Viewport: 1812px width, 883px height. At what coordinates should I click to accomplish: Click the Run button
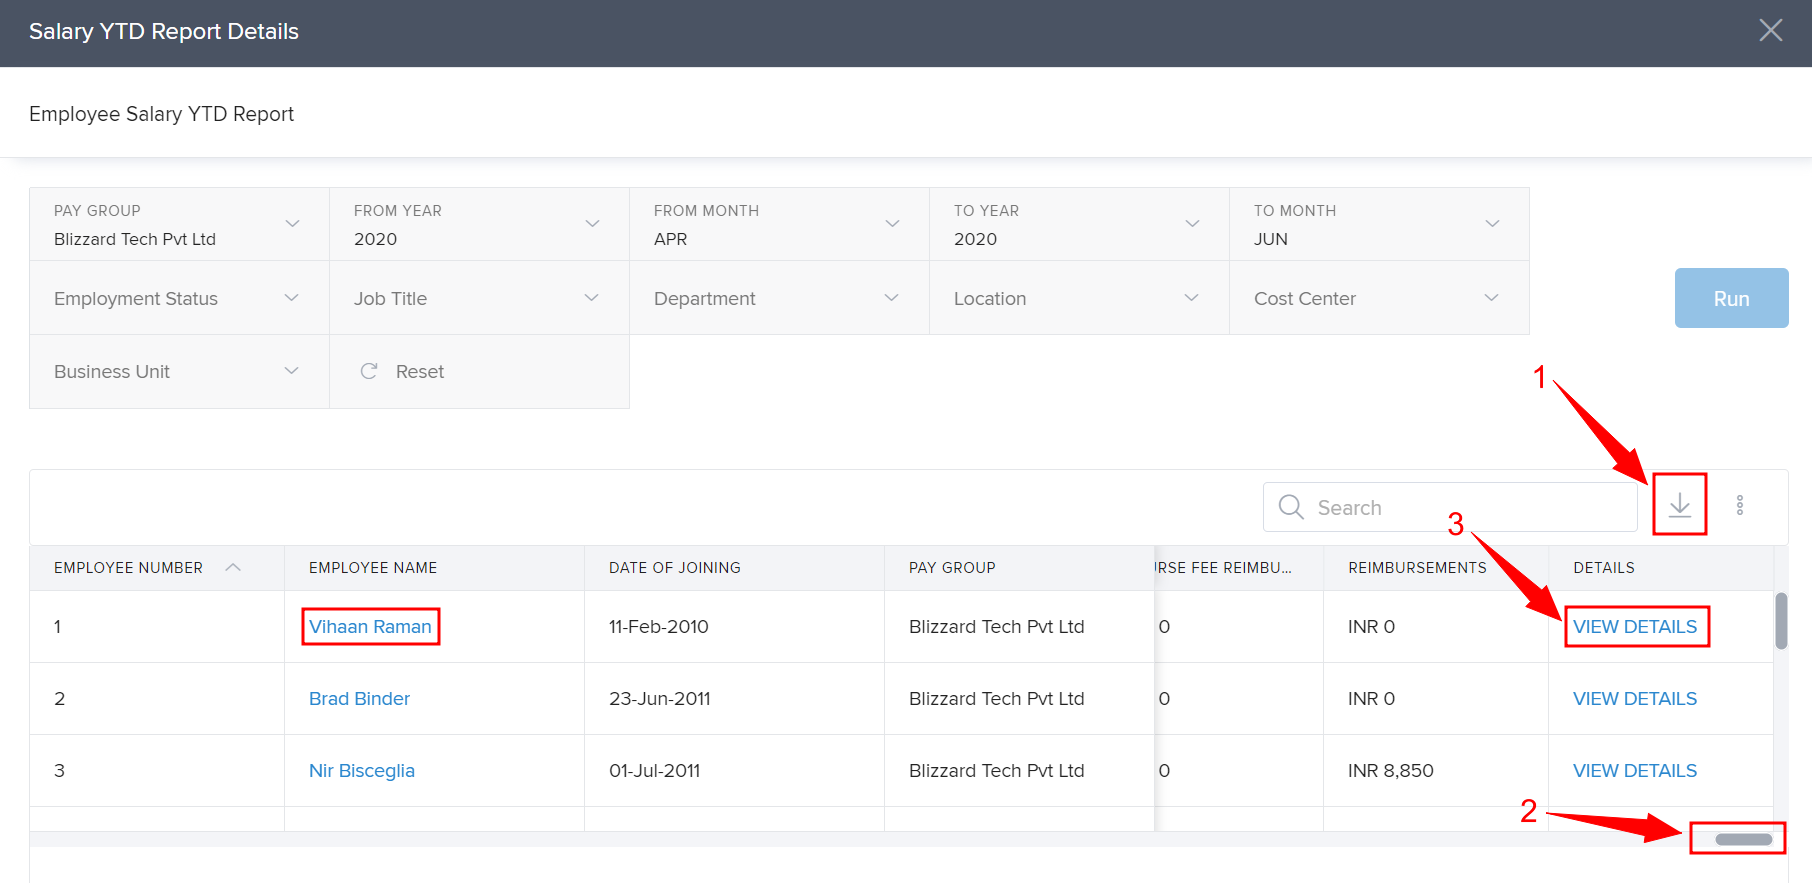(1731, 298)
